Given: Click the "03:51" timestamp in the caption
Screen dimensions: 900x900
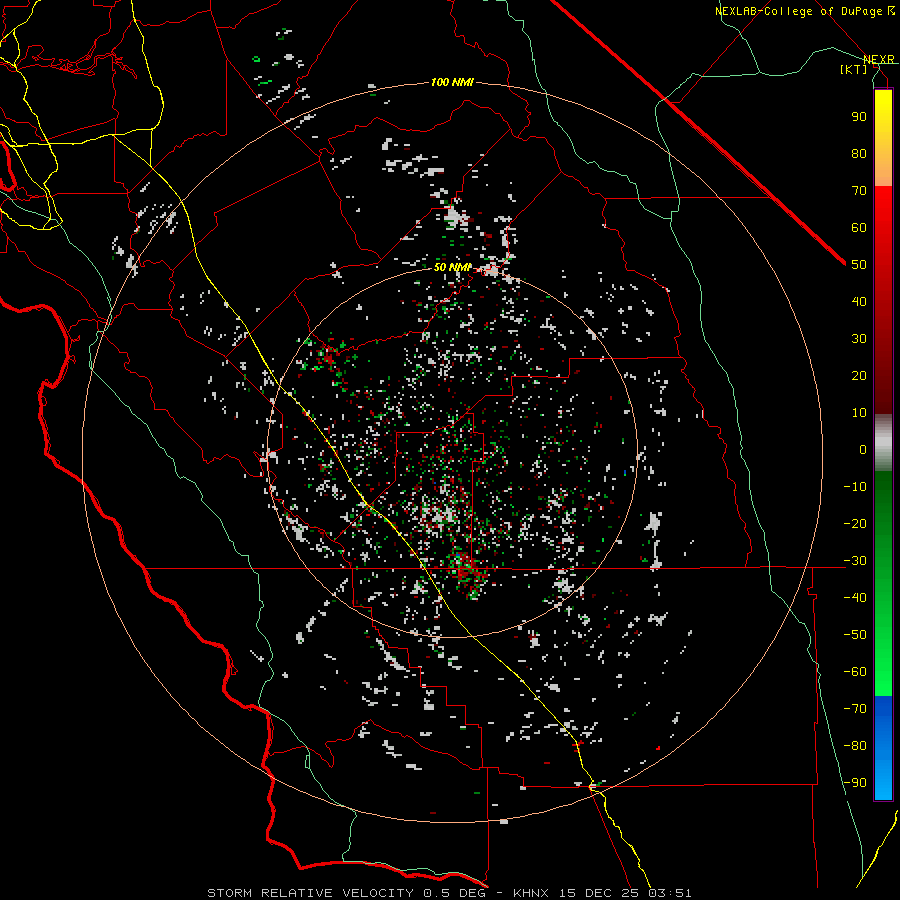Looking at the screenshot, I should (670, 893).
